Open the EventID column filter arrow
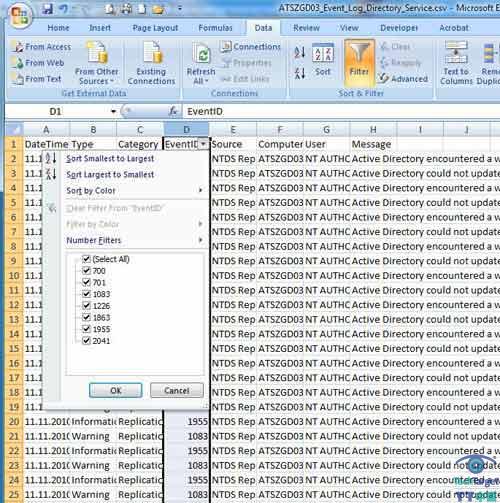The image size is (500, 503). click(203, 144)
